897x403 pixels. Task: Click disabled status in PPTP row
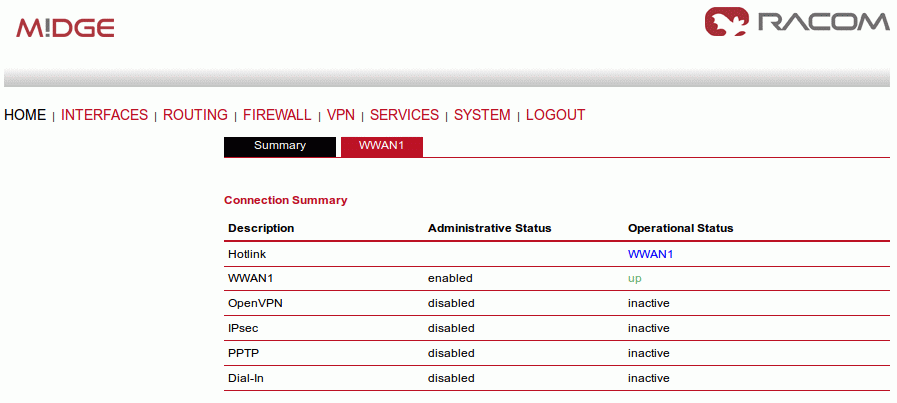pos(451,354)
